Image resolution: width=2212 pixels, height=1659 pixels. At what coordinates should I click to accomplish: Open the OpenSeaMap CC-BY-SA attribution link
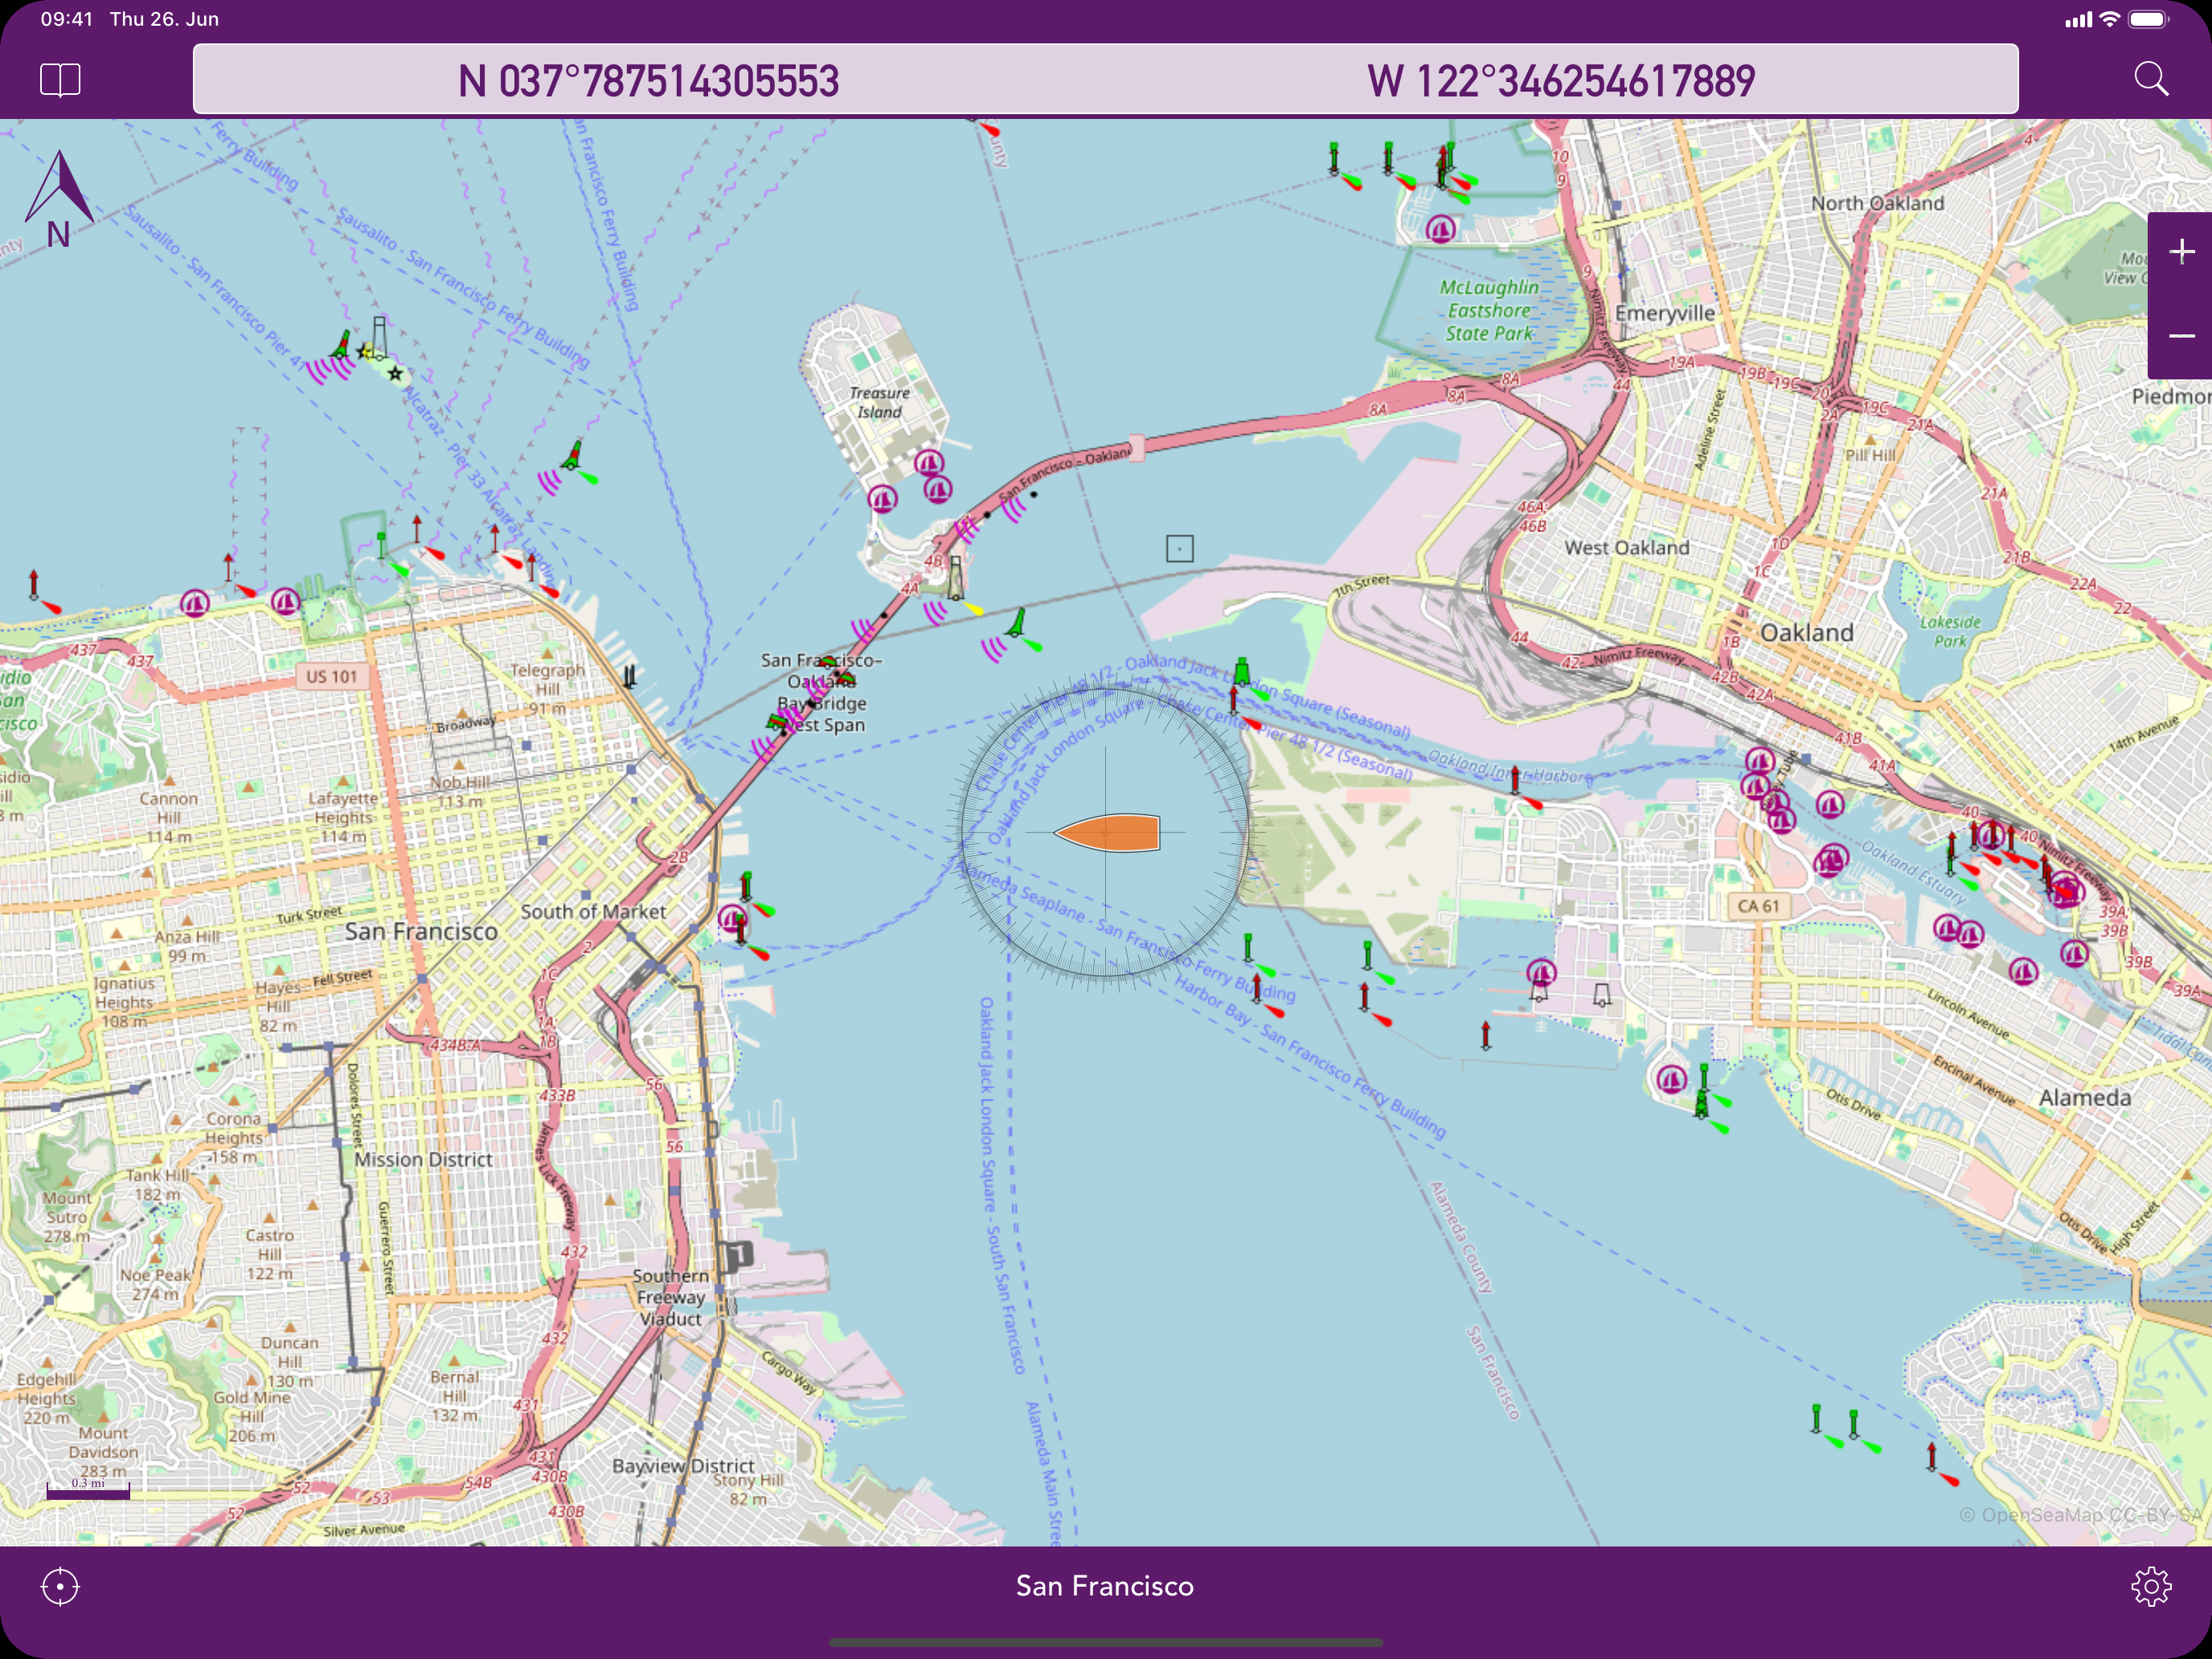click(2080, 1514)
